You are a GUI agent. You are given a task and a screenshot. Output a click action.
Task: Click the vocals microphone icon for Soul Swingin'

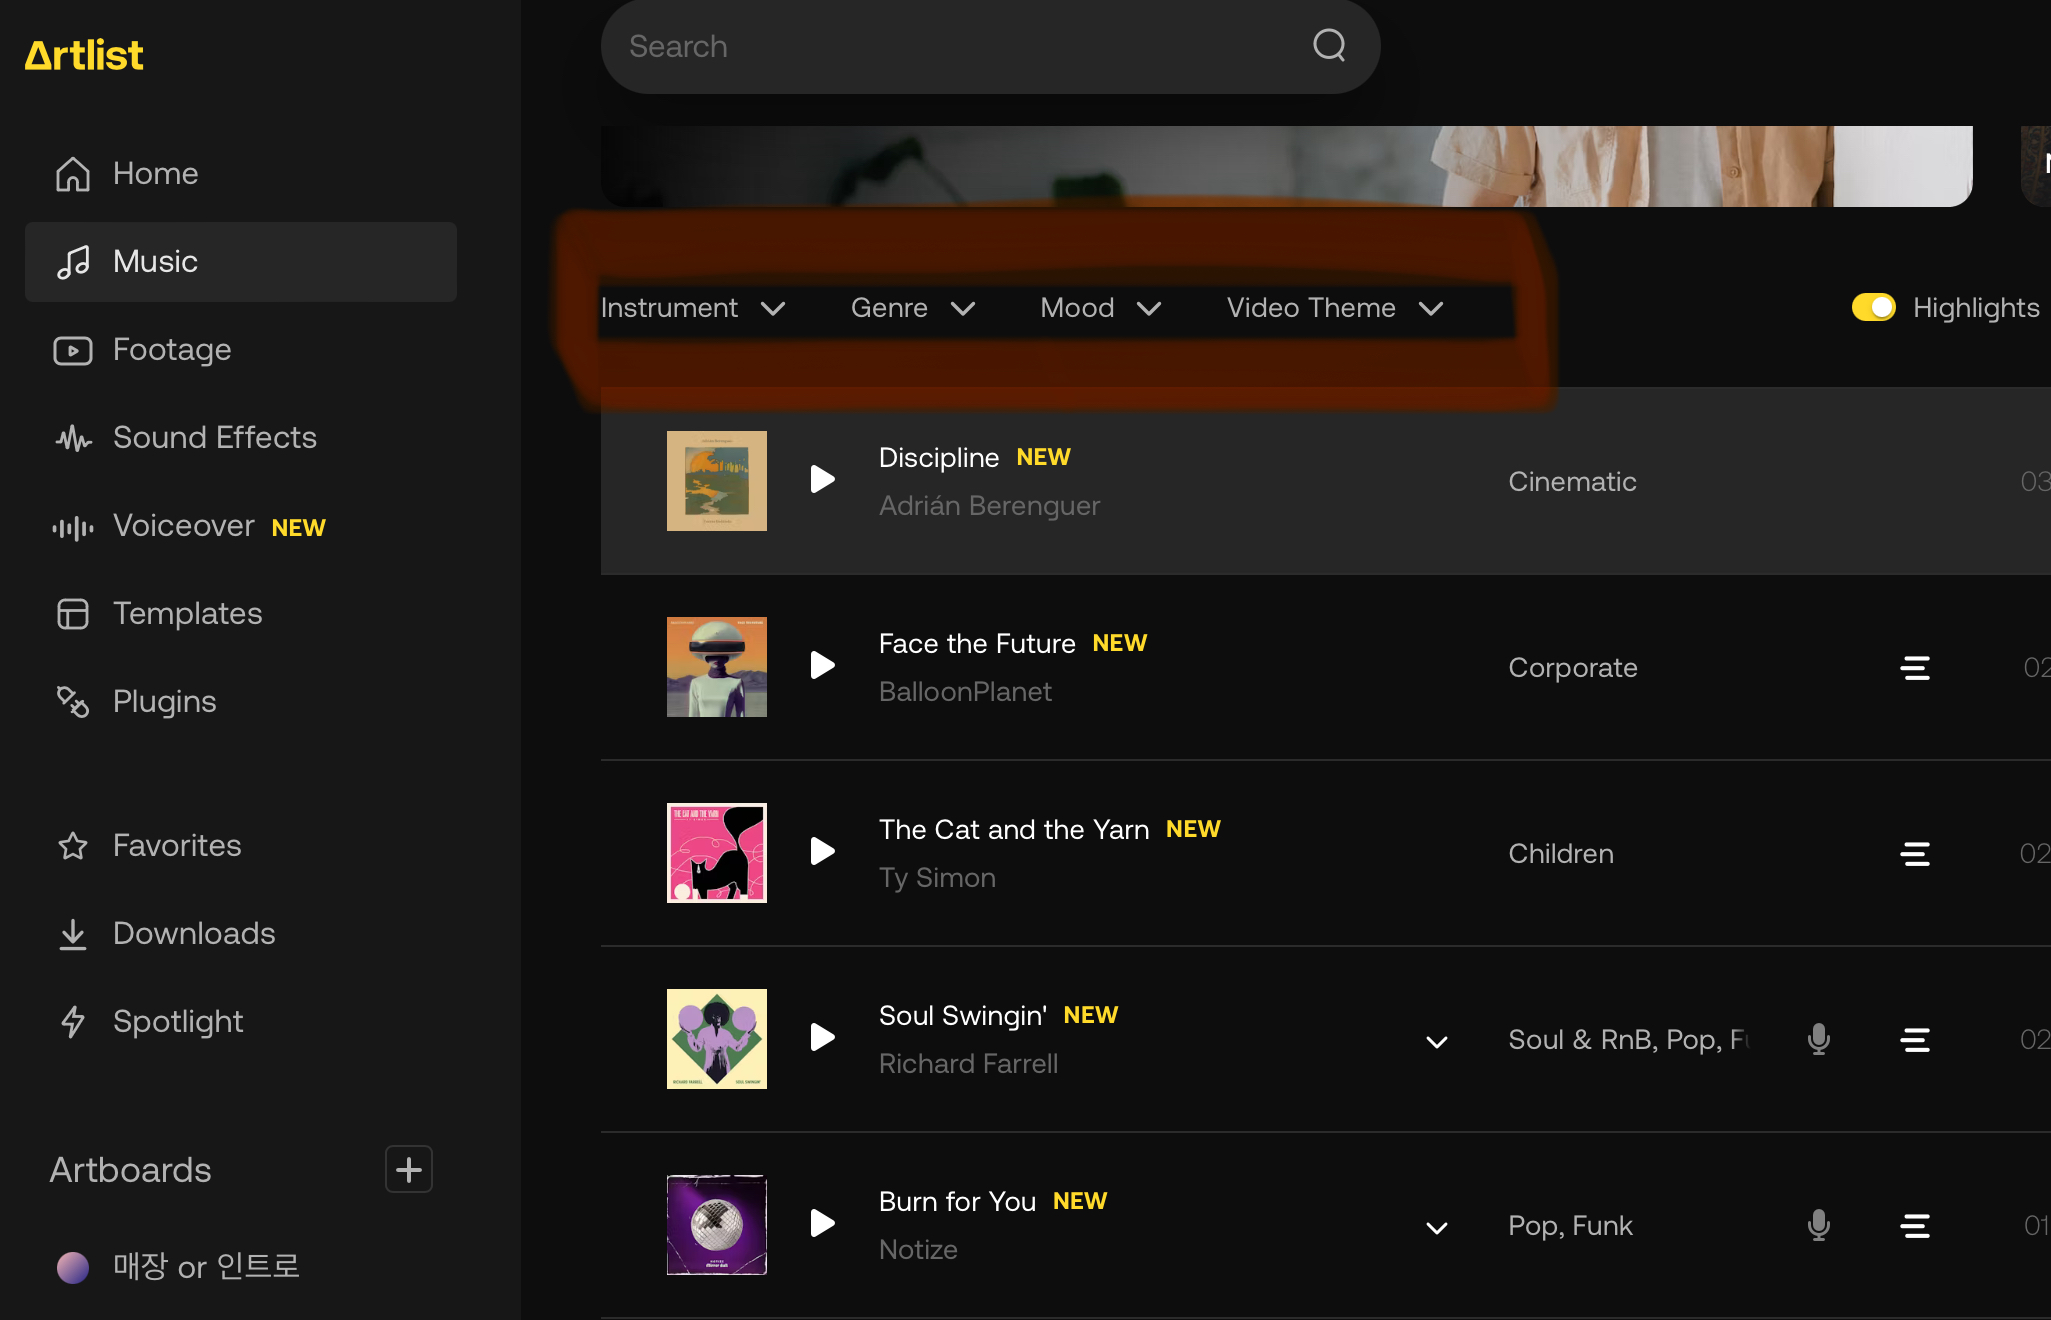pyautogui.click(x=1819, y=1039)
